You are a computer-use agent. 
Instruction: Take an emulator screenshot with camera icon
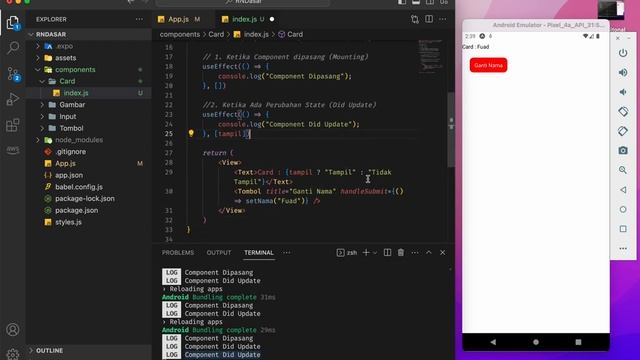tap(623, 151)
